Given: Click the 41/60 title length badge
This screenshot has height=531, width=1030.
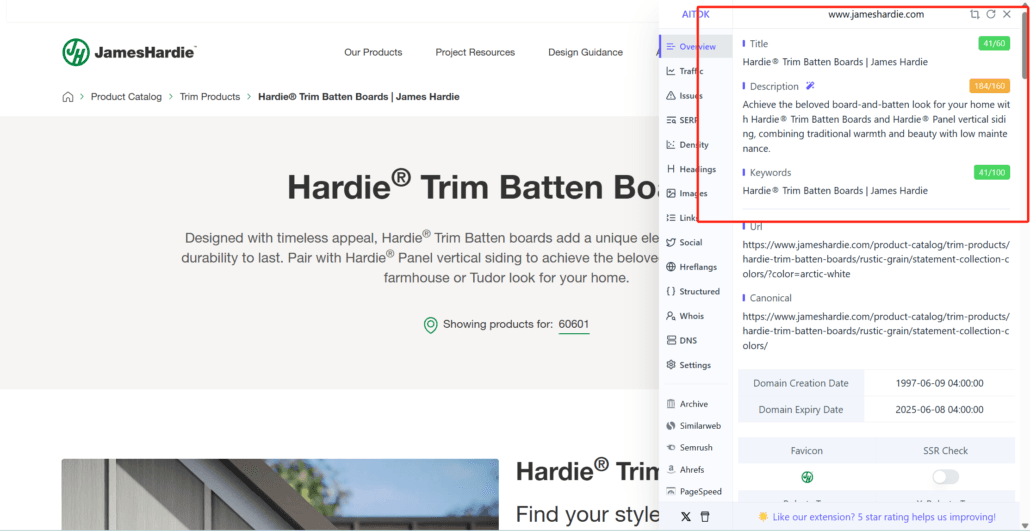Looking at the screenshot, I should point(994,43).
